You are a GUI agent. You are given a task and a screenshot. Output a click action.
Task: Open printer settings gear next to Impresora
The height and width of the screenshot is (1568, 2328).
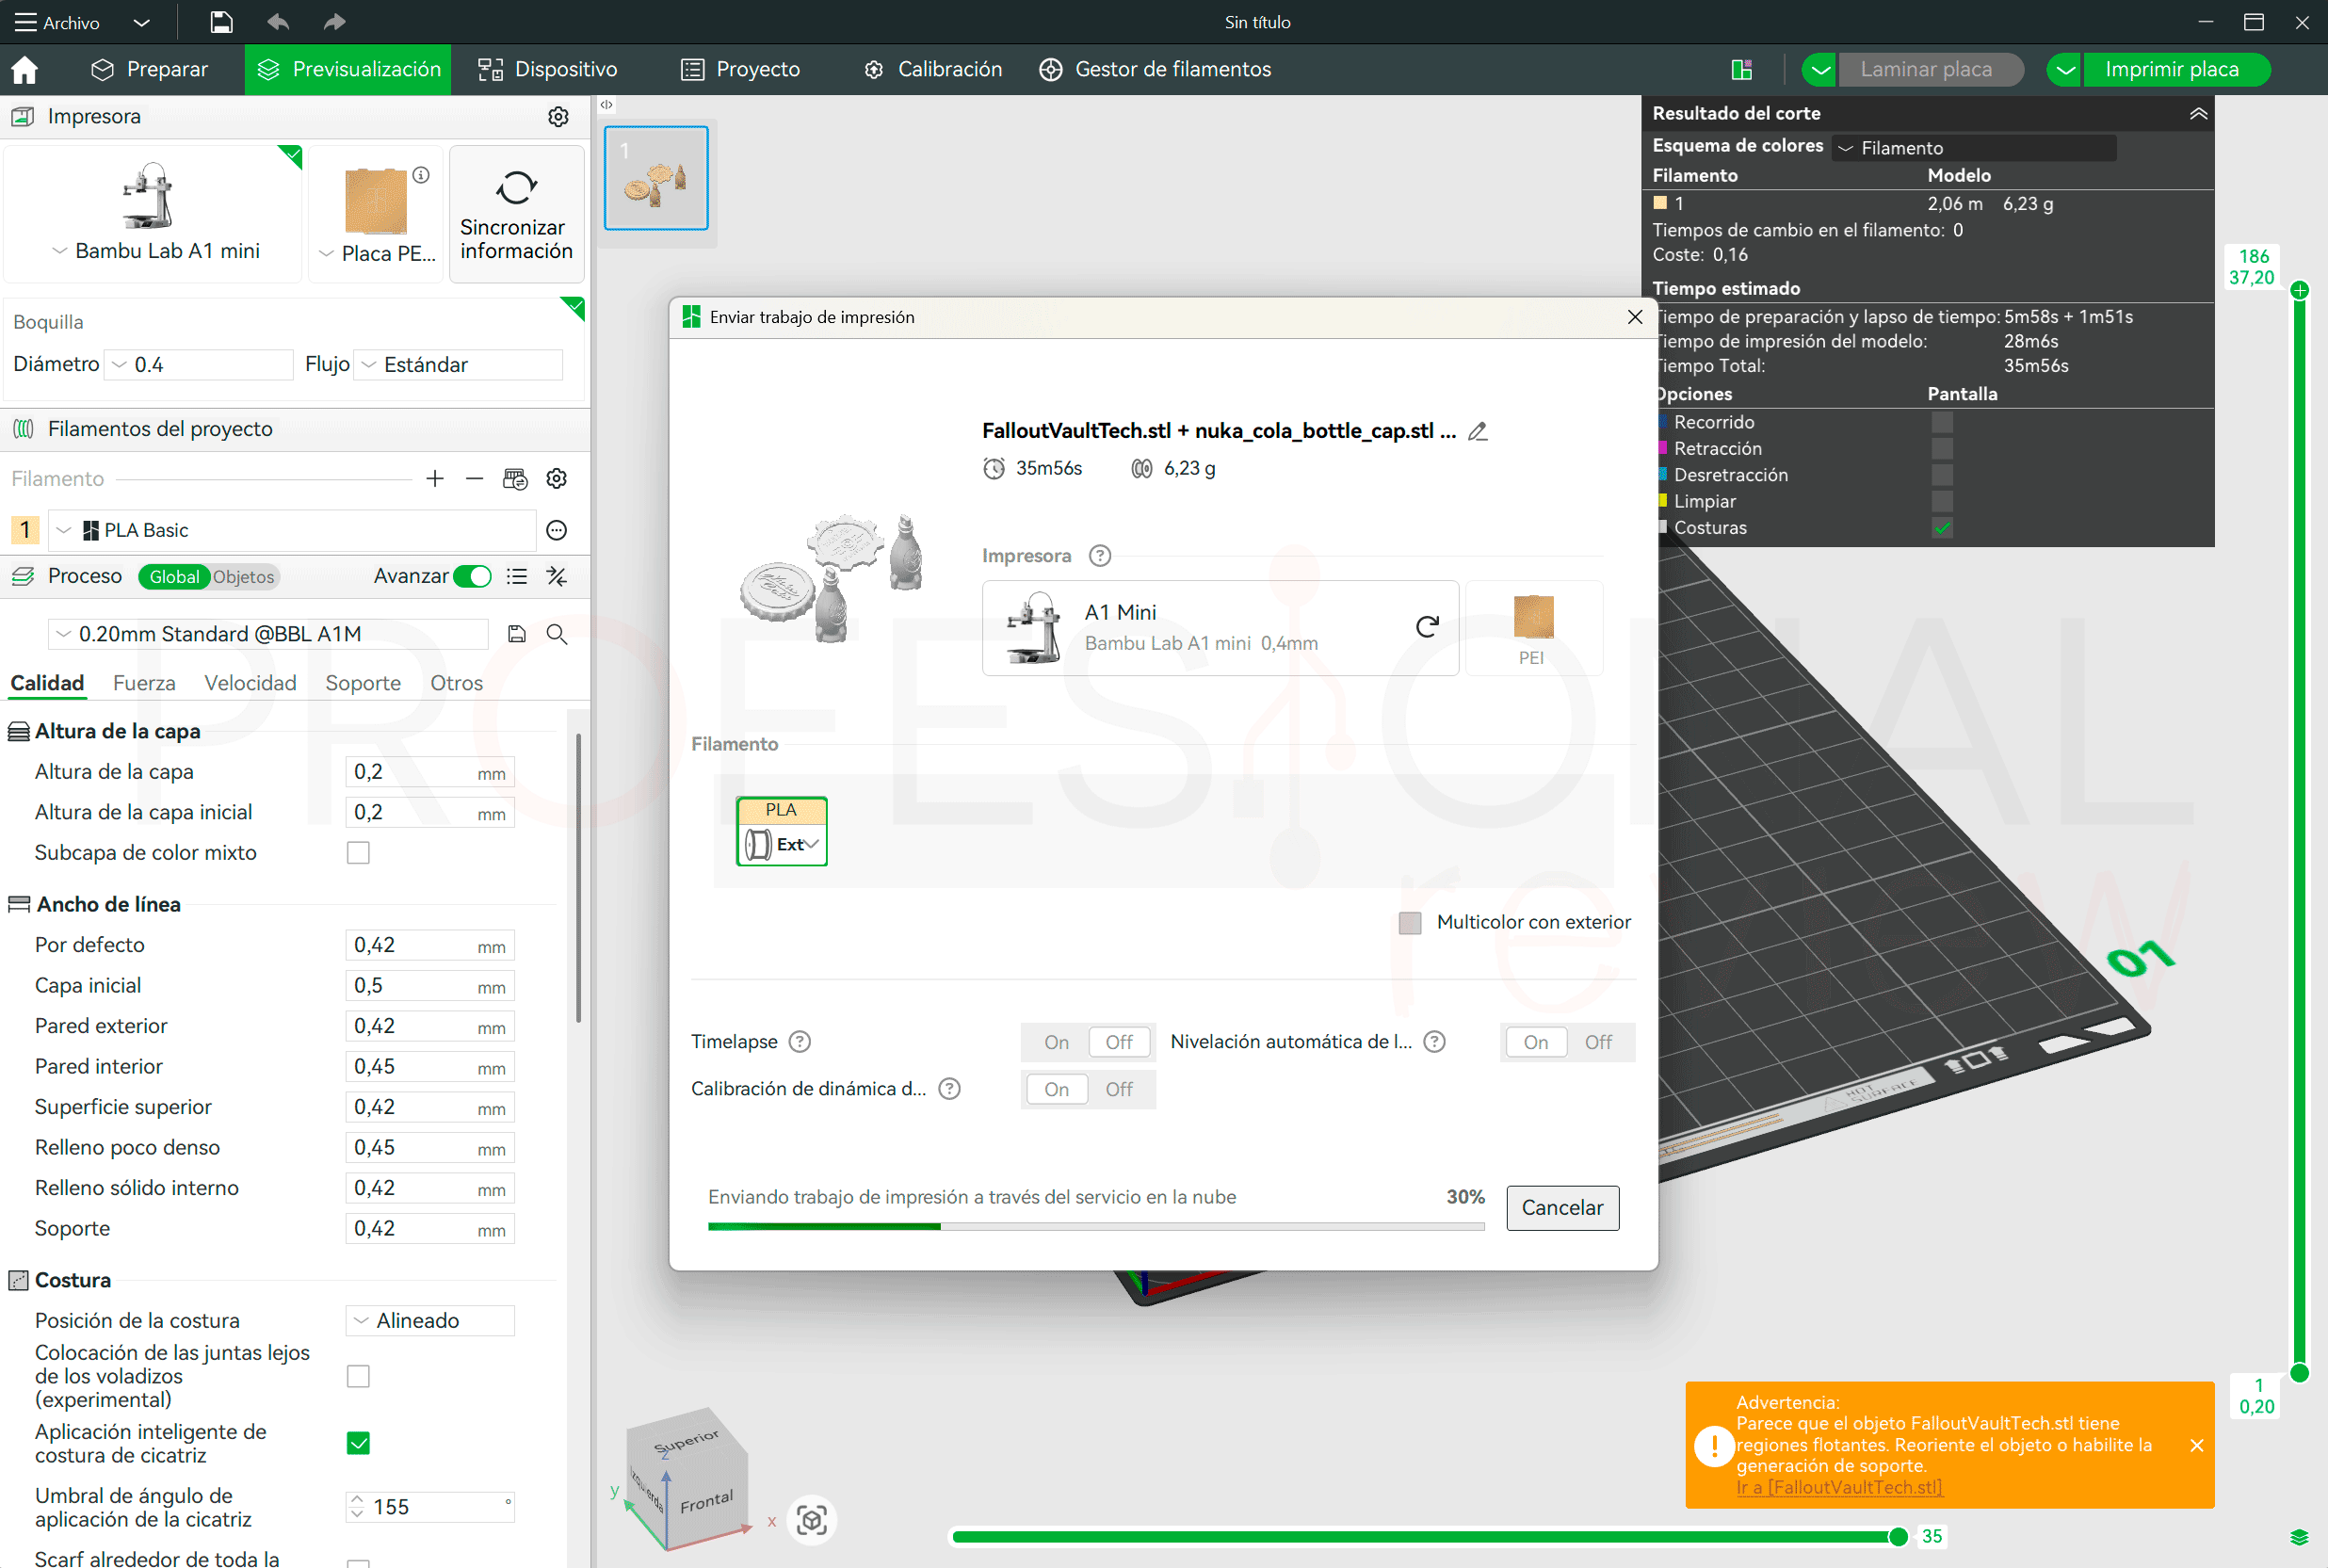pos(558,117)
